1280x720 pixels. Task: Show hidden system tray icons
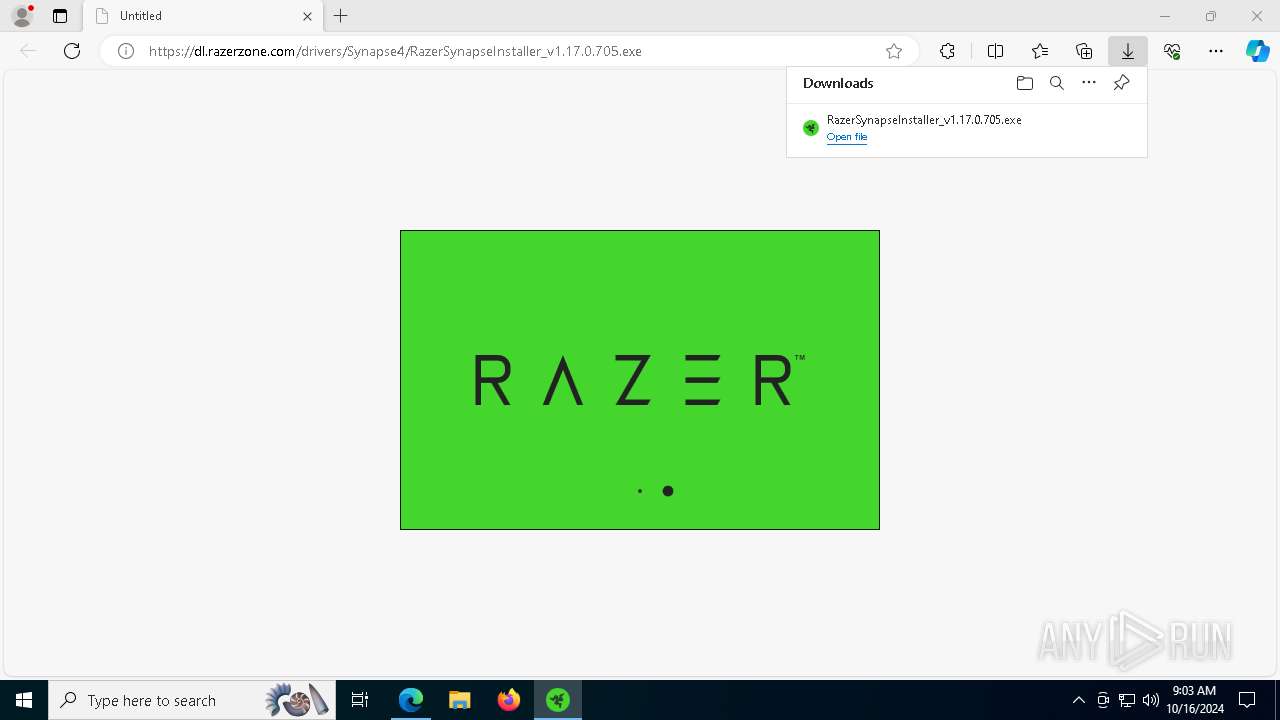pos(1079,700)
